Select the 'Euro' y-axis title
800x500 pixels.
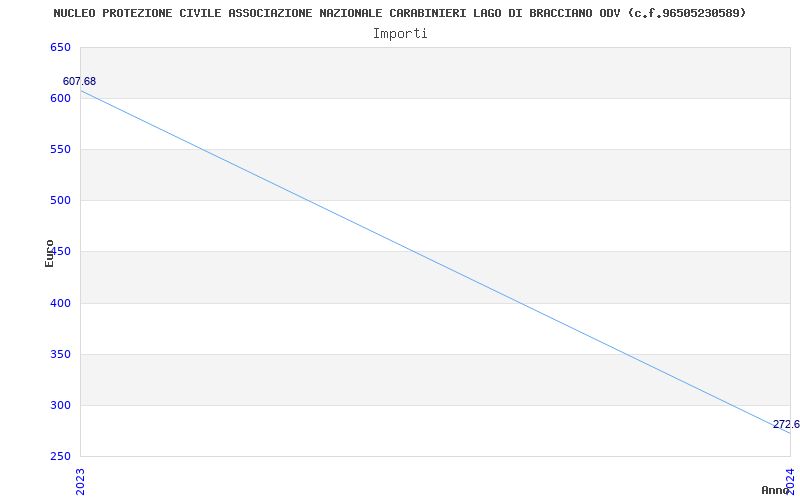(x=49, y=252)
